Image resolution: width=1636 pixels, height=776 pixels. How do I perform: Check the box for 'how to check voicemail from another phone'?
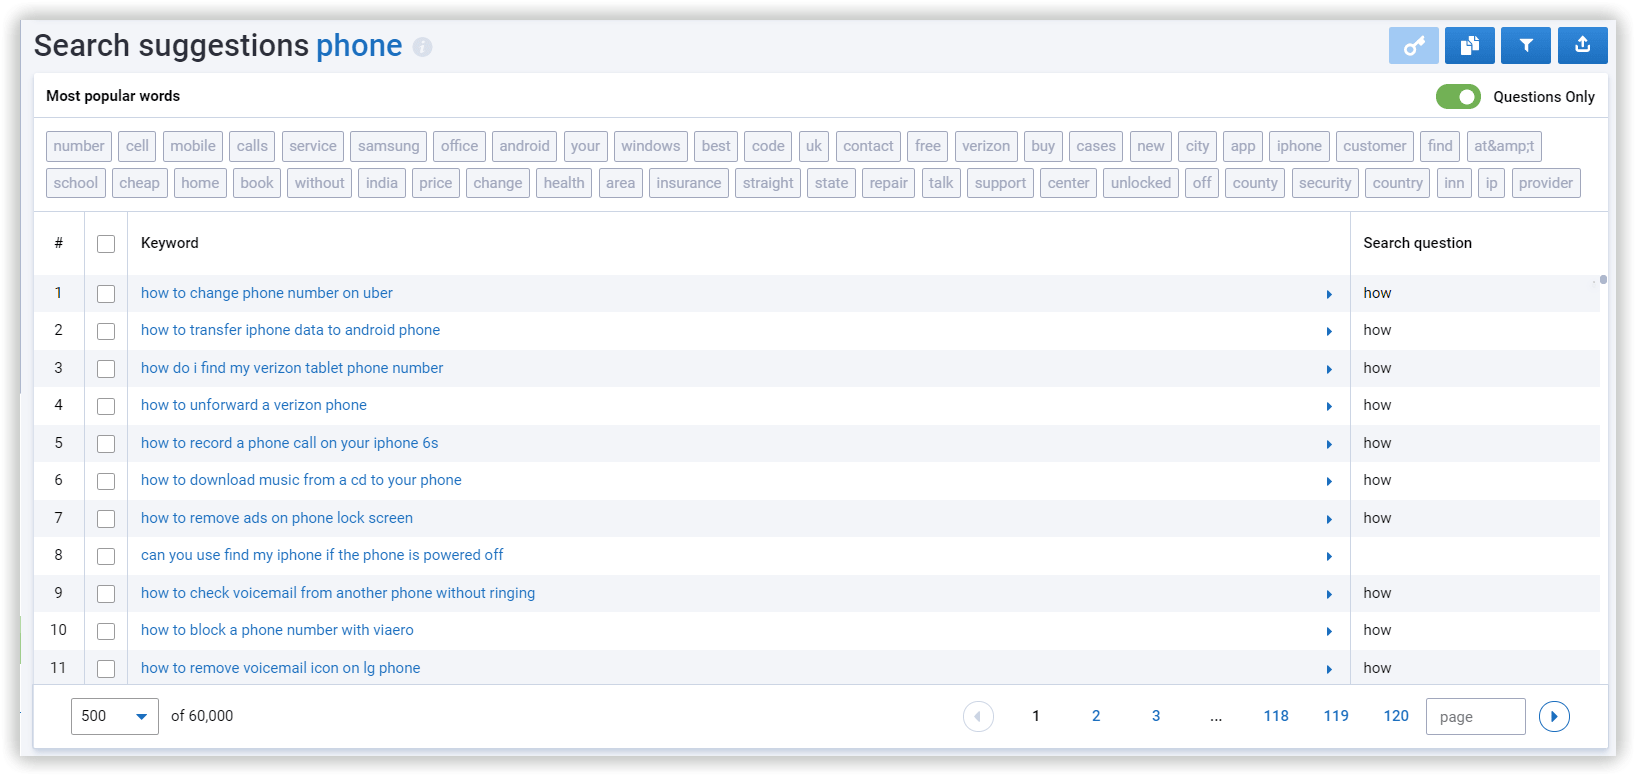(x=106, y=594)
